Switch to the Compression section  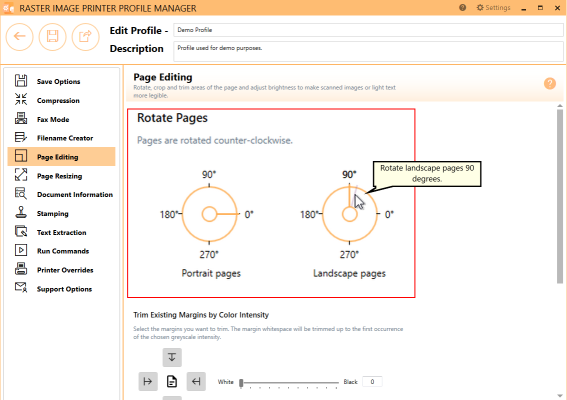(x=58, y=101)
